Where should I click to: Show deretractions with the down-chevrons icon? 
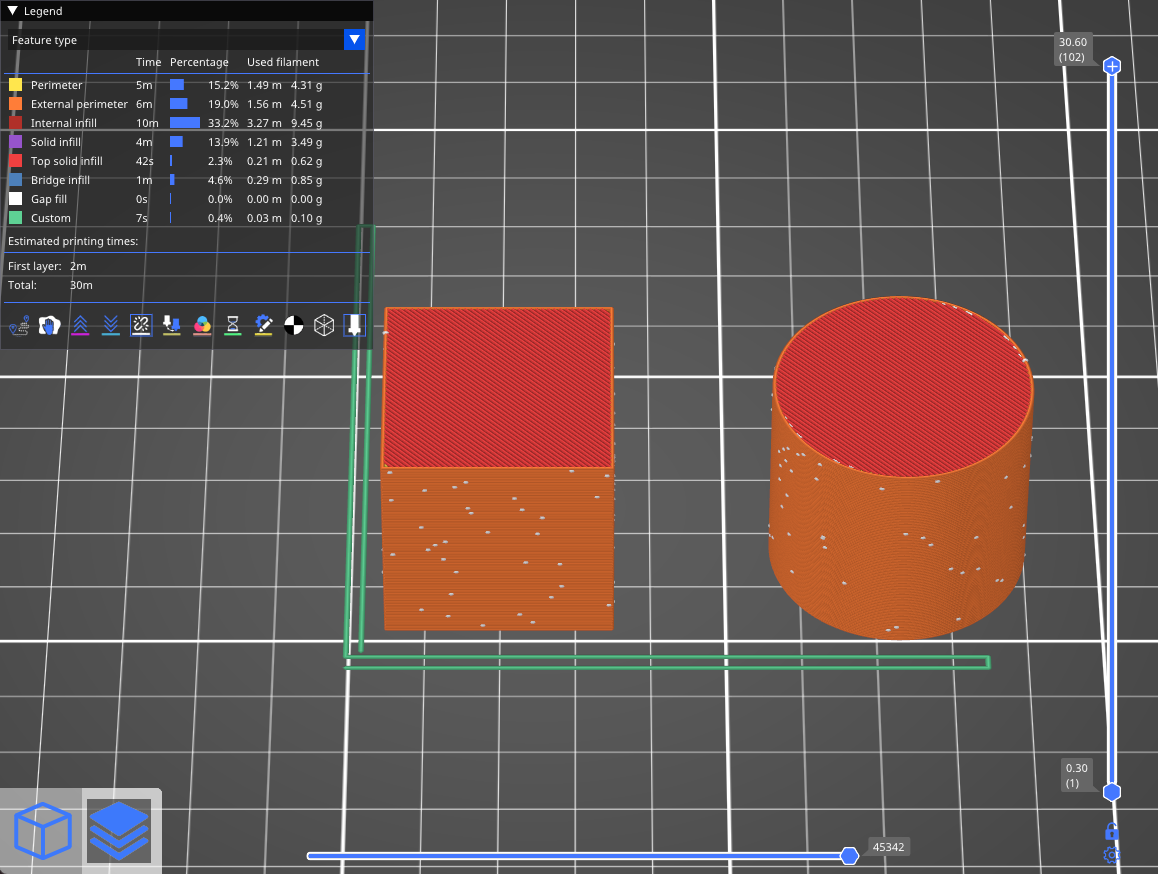pyautogui.click(x=111, y=325)
